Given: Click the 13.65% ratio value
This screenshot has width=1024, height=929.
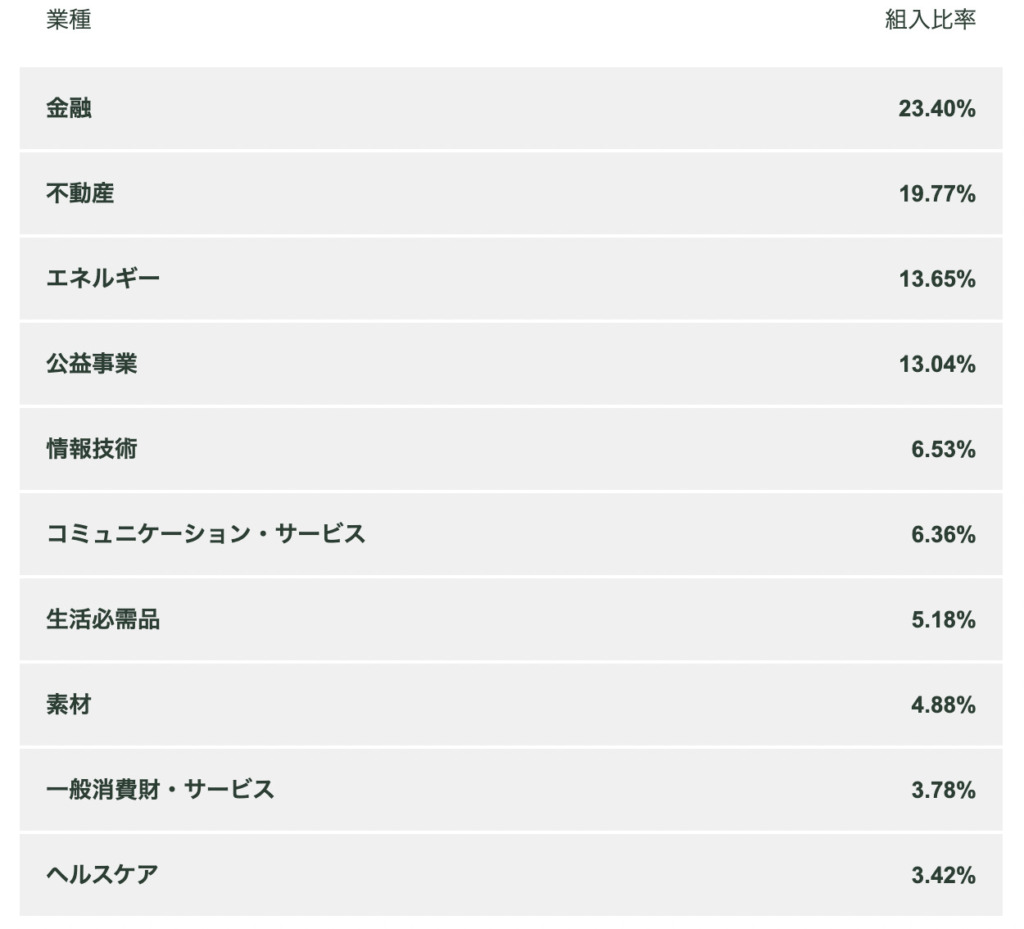Looking at the screenshot, I should pos(936,279).
